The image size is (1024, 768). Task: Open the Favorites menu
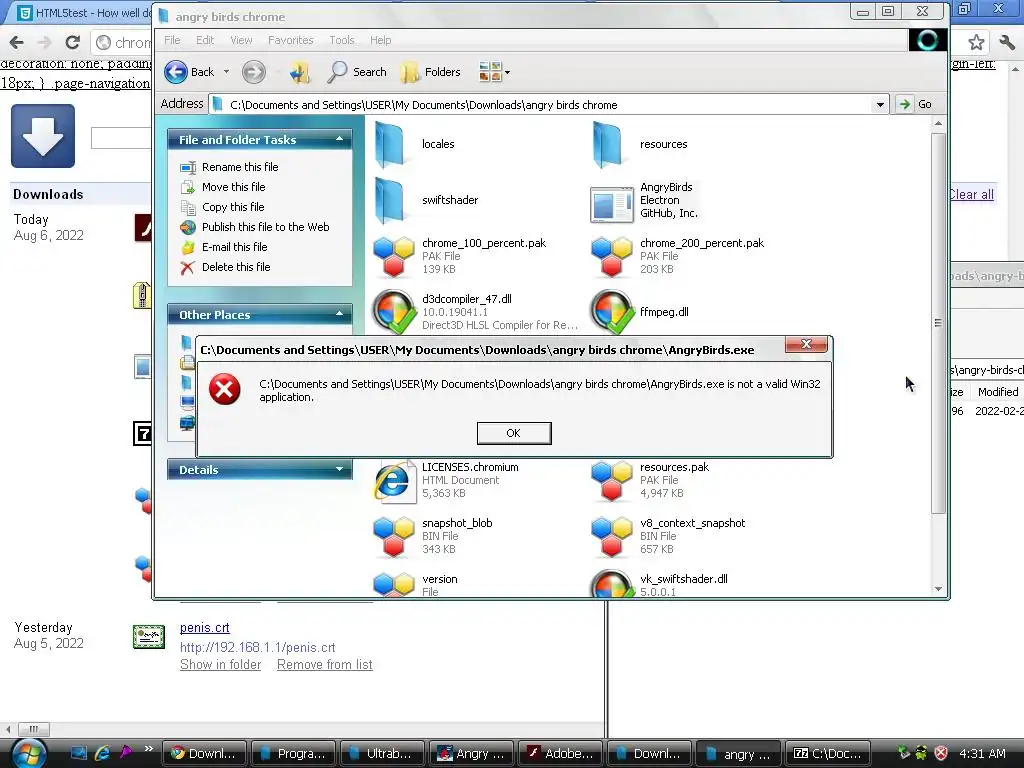click(x=291, y=40)
